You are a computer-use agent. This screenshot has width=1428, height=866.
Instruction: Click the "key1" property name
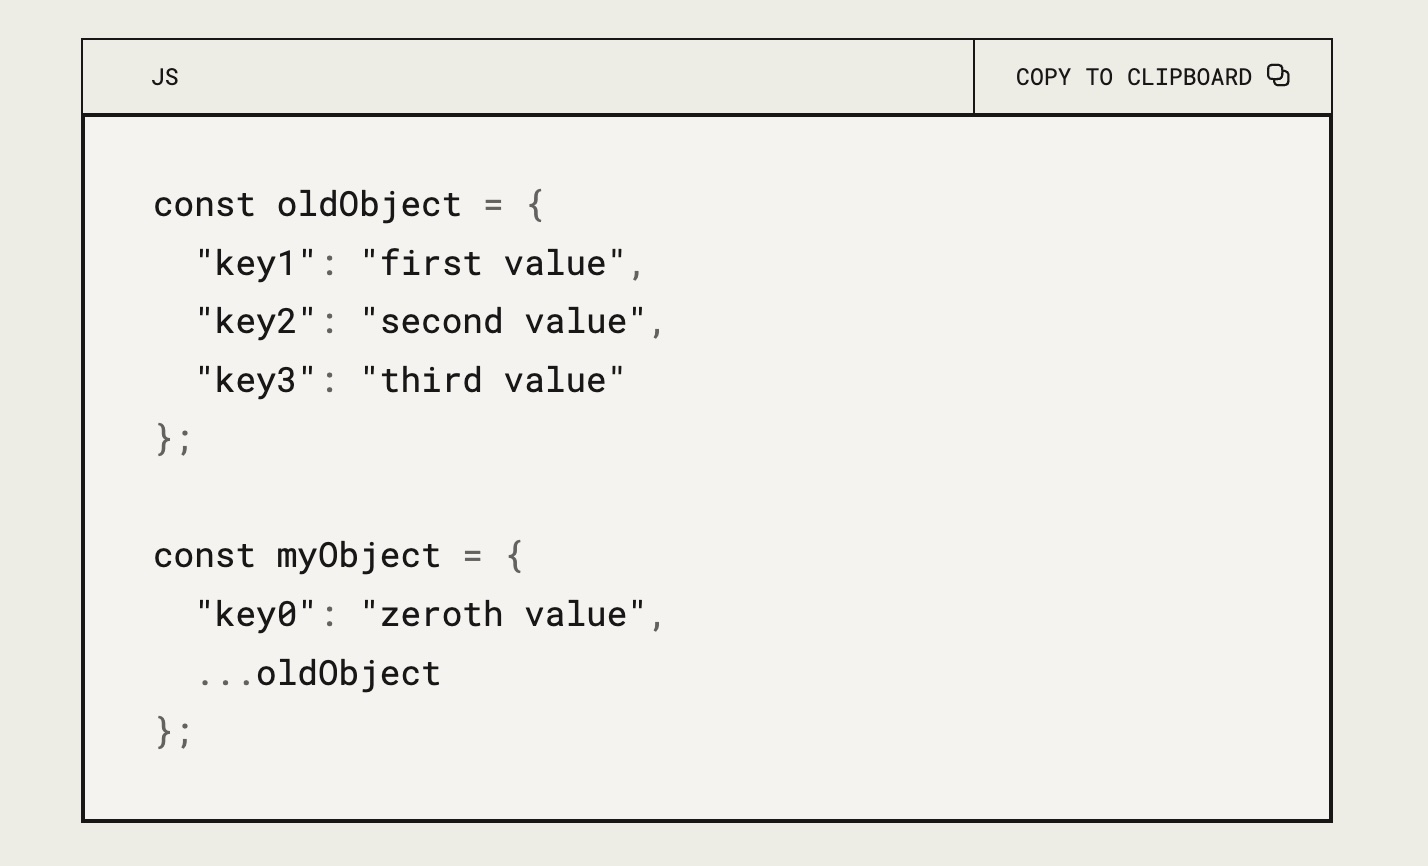pos(256,263)
